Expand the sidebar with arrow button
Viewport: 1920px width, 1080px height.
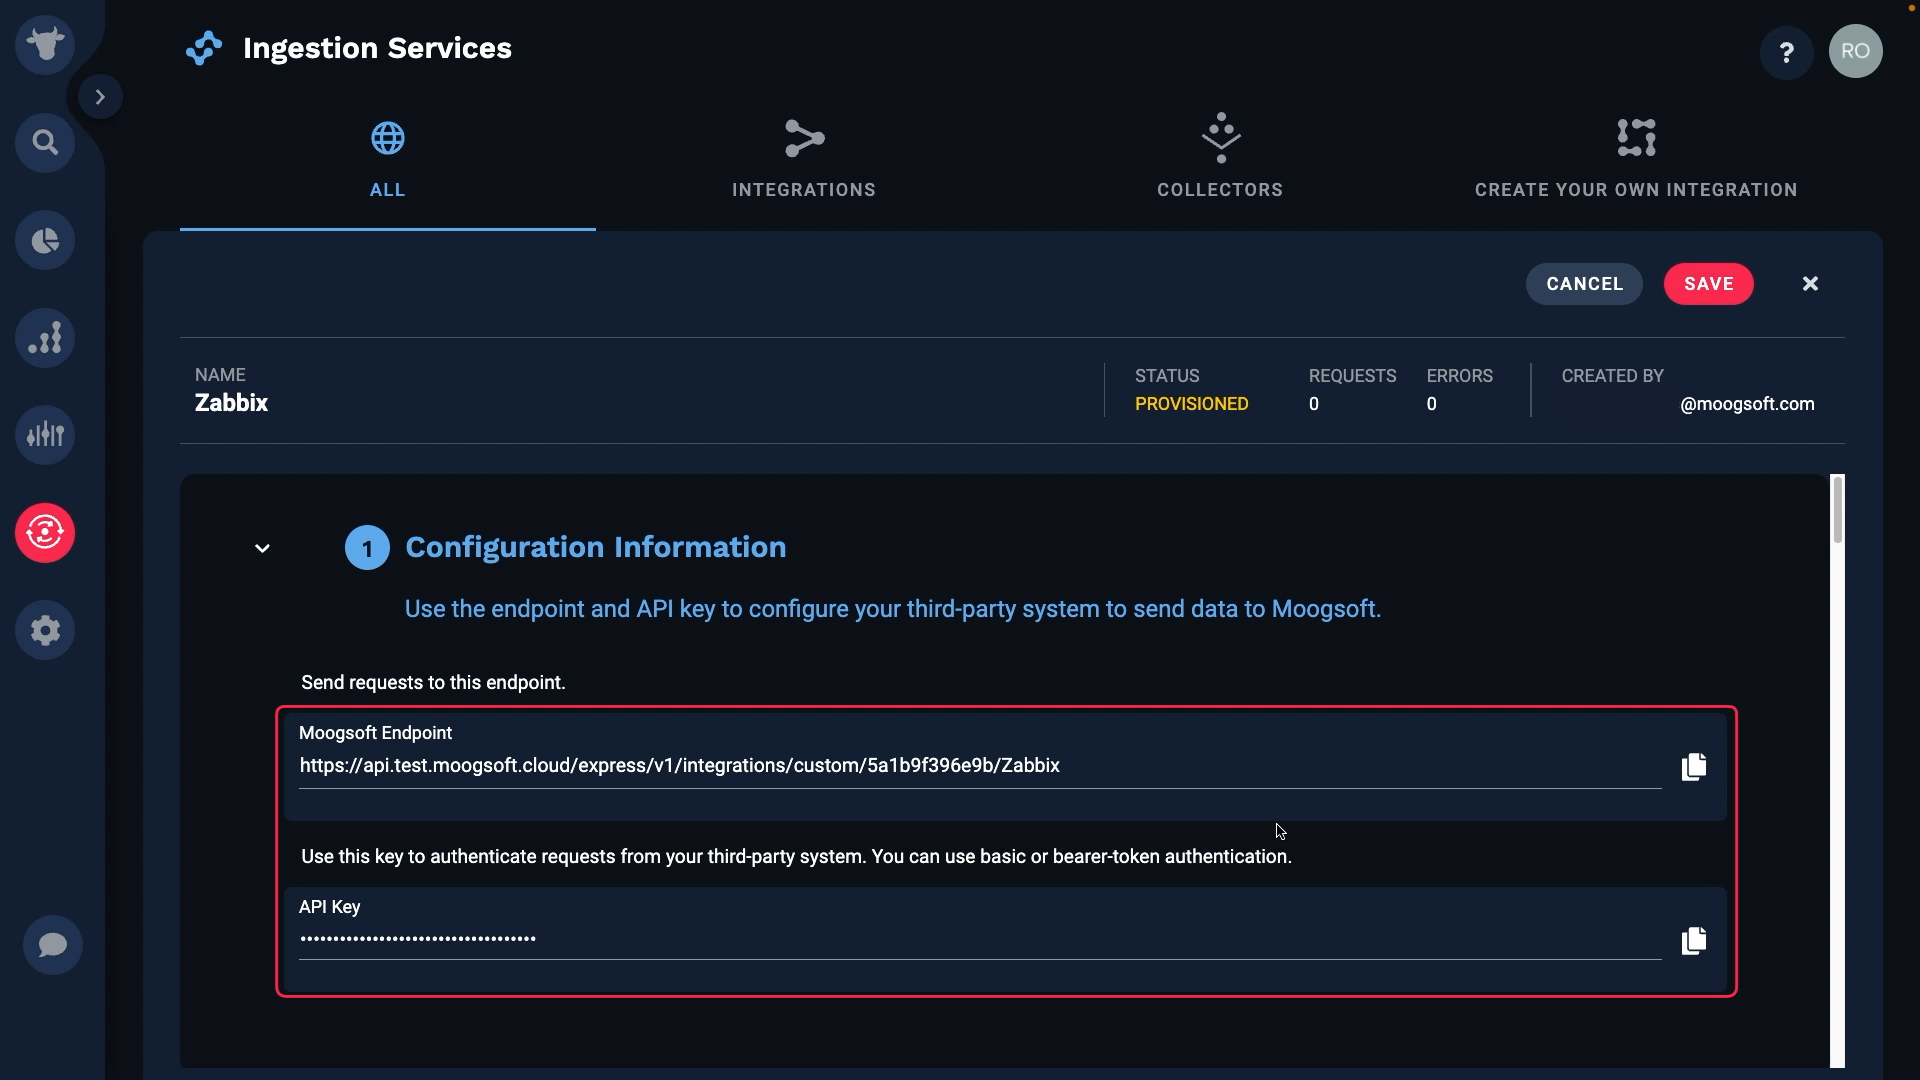[x=100, y=97]
